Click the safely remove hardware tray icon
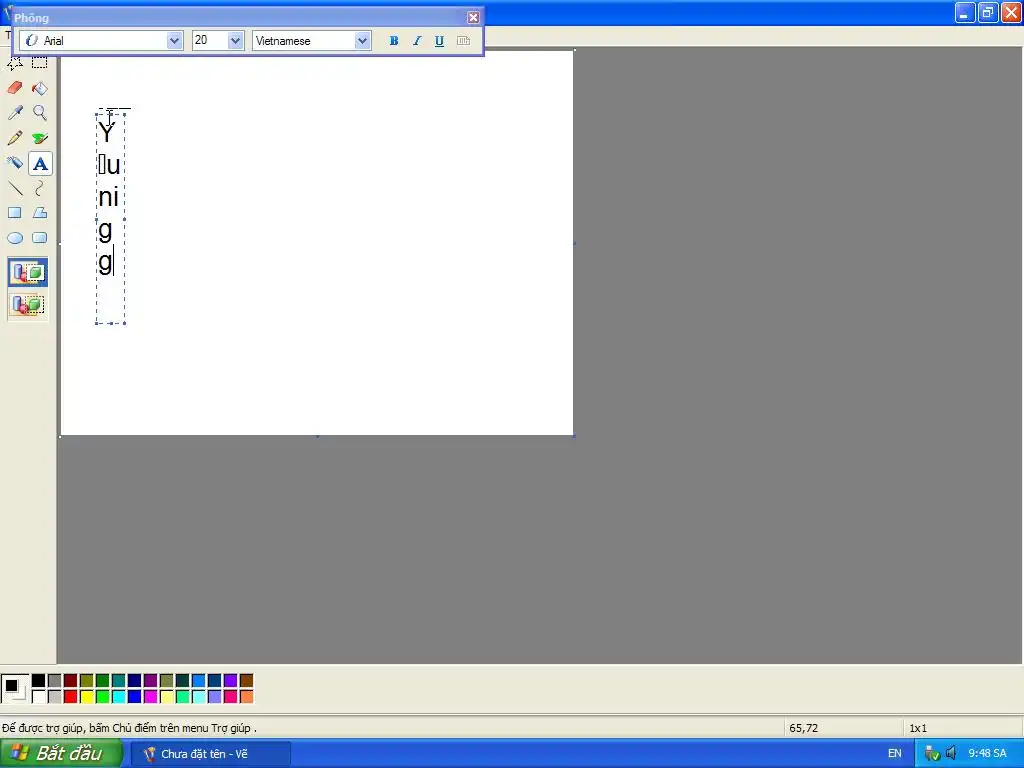Image resolution: width=1024 pixels, height=768 pixels. click(x=932, y=753)
